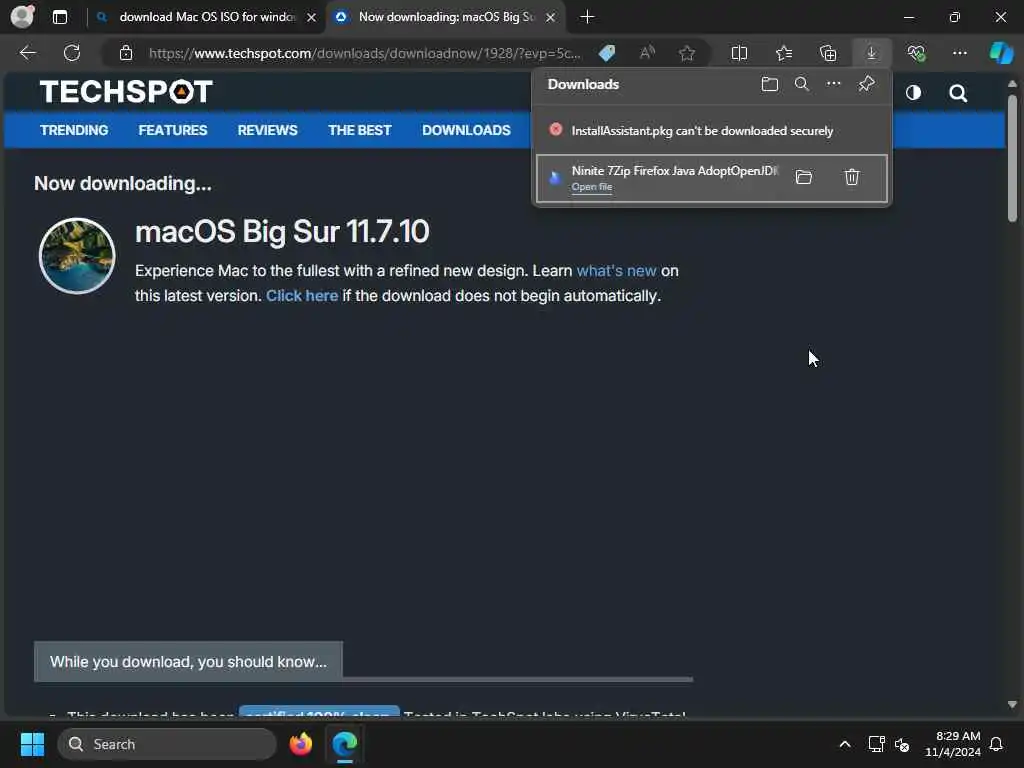Close the 'download Mac OS ISO' tab

click(x=312, y=18)
